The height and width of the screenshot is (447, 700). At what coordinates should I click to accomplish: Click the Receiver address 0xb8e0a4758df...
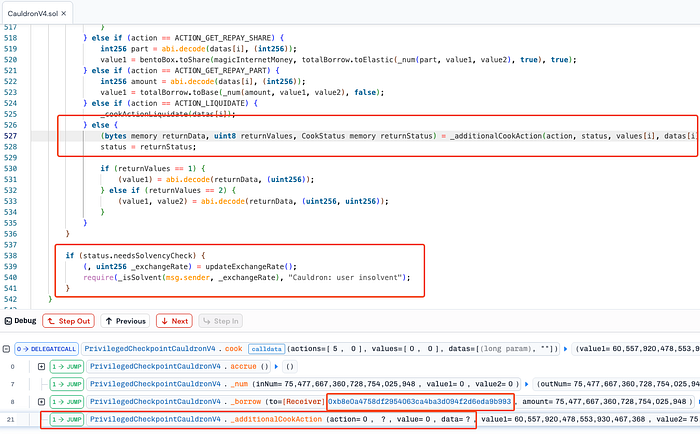419,401
